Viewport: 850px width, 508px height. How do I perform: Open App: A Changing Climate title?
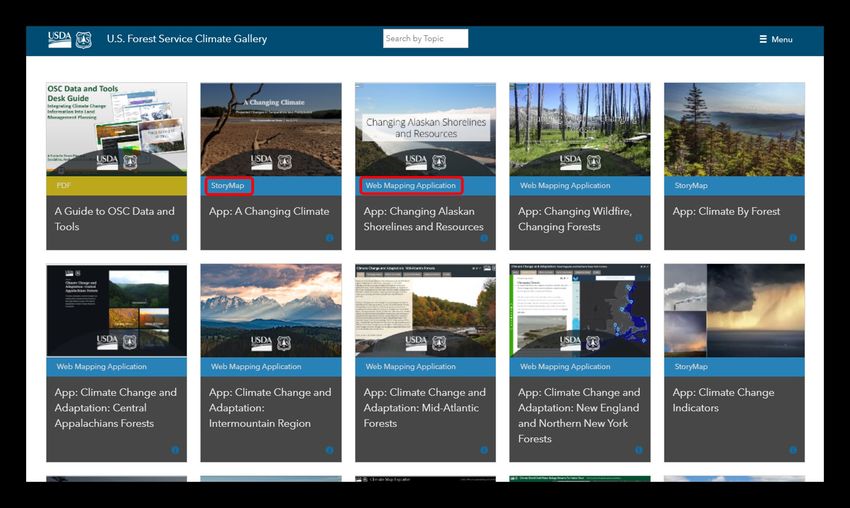pyautogui.click(x=269, y=211)
